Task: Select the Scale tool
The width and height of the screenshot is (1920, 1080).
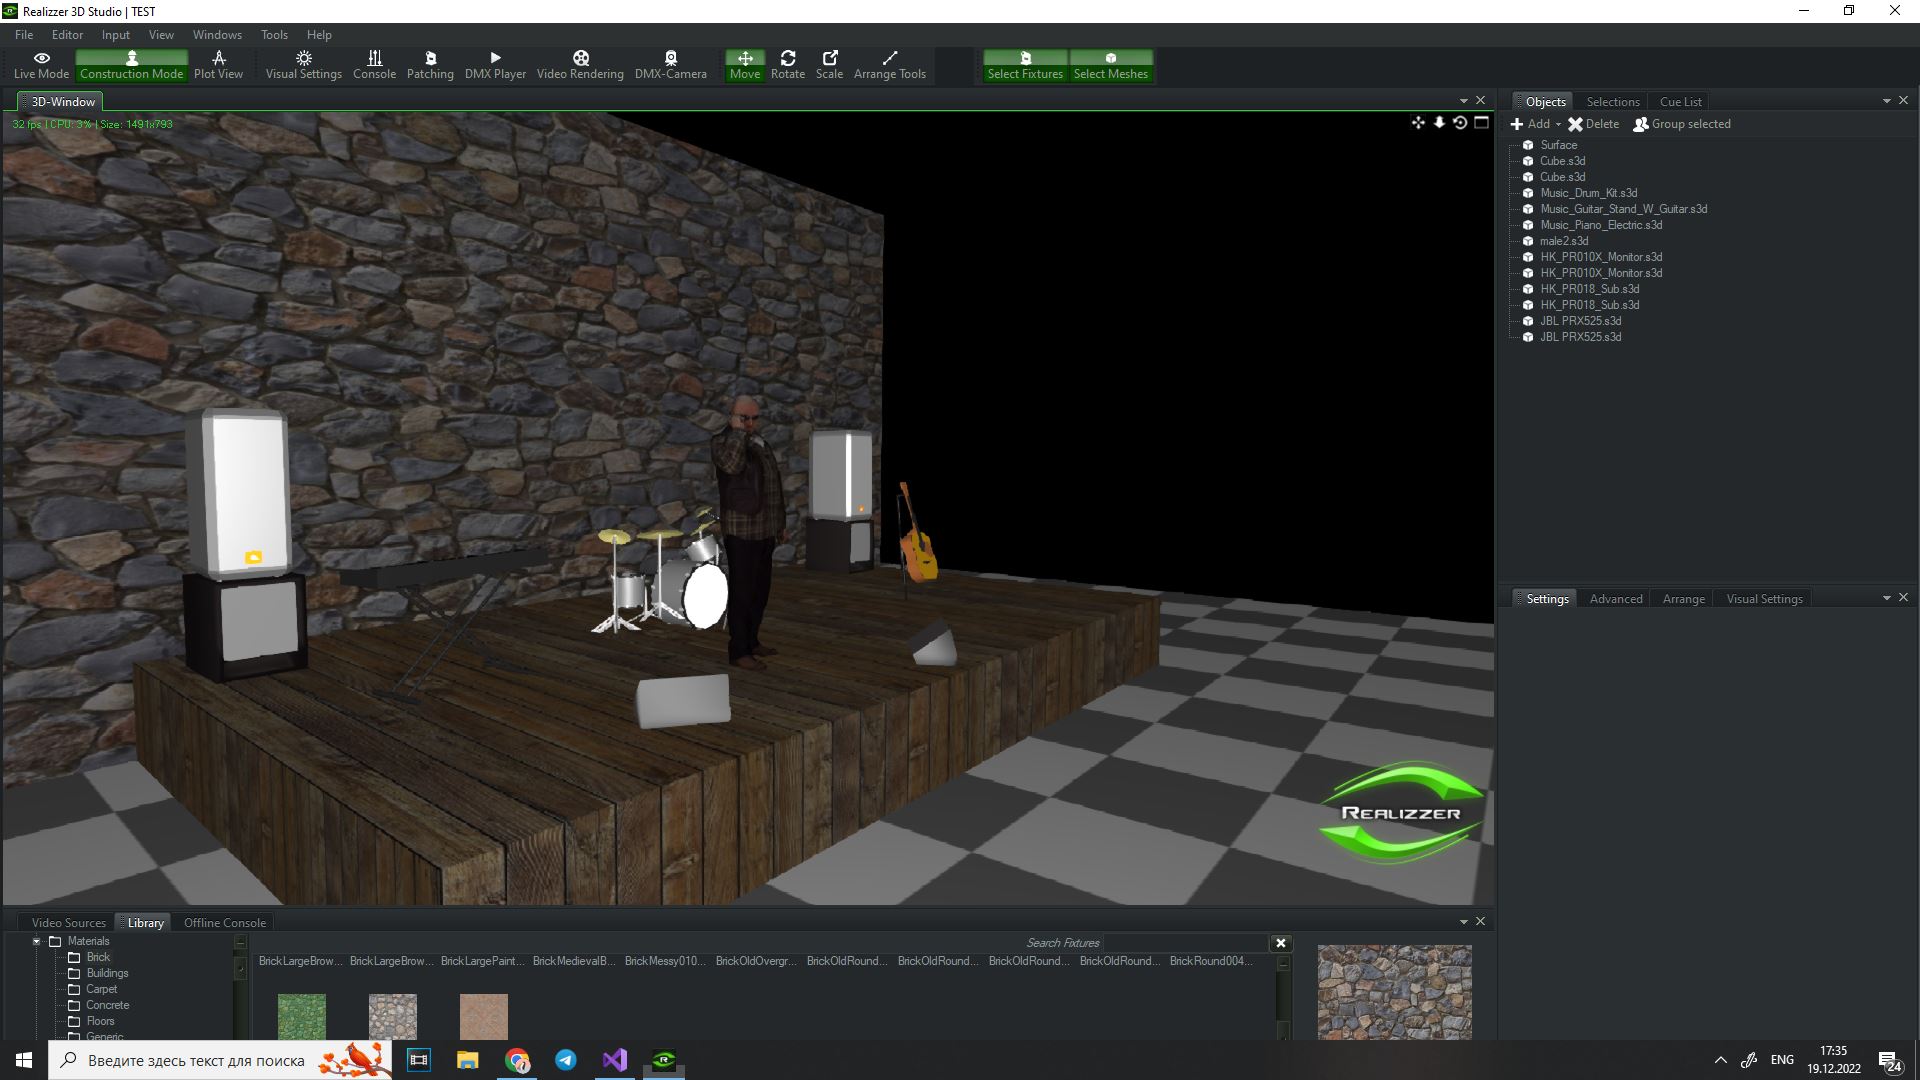Action: point(829,65)
